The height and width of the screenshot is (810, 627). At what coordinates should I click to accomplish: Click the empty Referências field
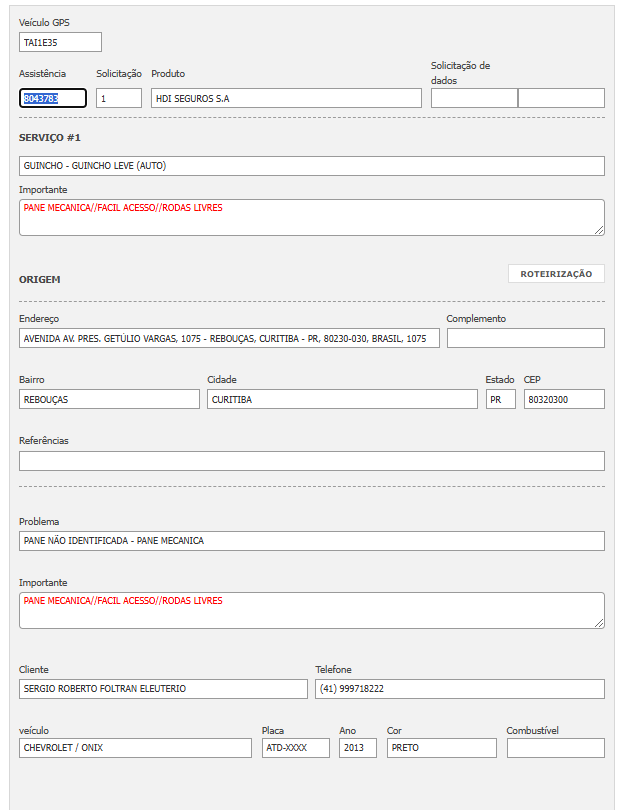[x=312, y=461]
